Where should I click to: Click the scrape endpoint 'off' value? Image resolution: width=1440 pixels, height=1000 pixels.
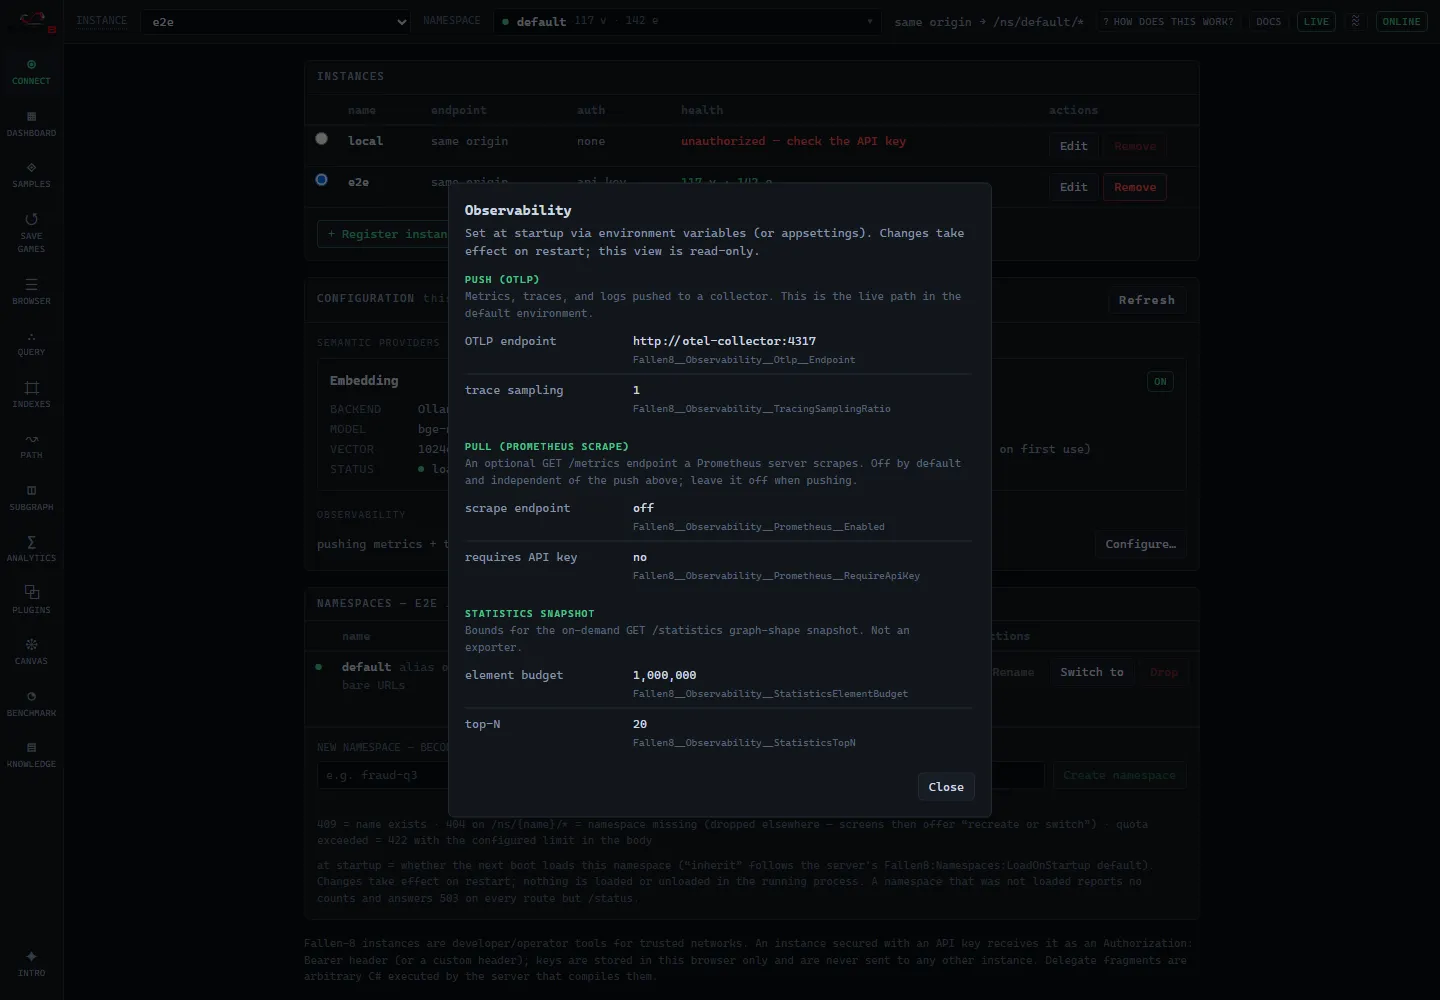click(643, 508)
